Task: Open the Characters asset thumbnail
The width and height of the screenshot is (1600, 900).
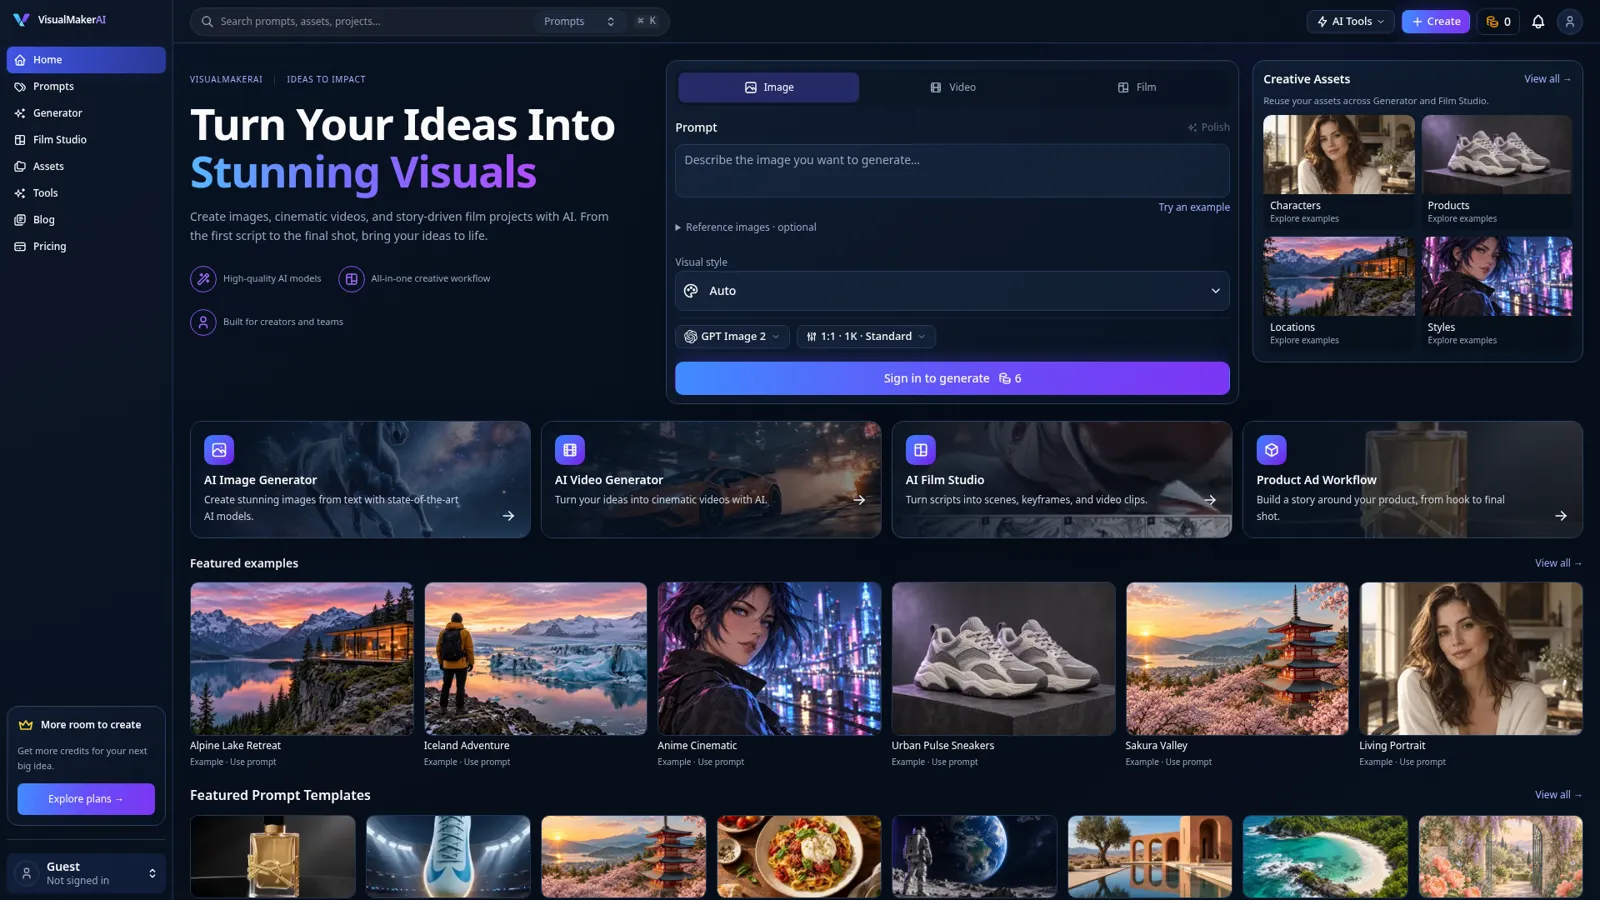Action: coord(1338,154)
